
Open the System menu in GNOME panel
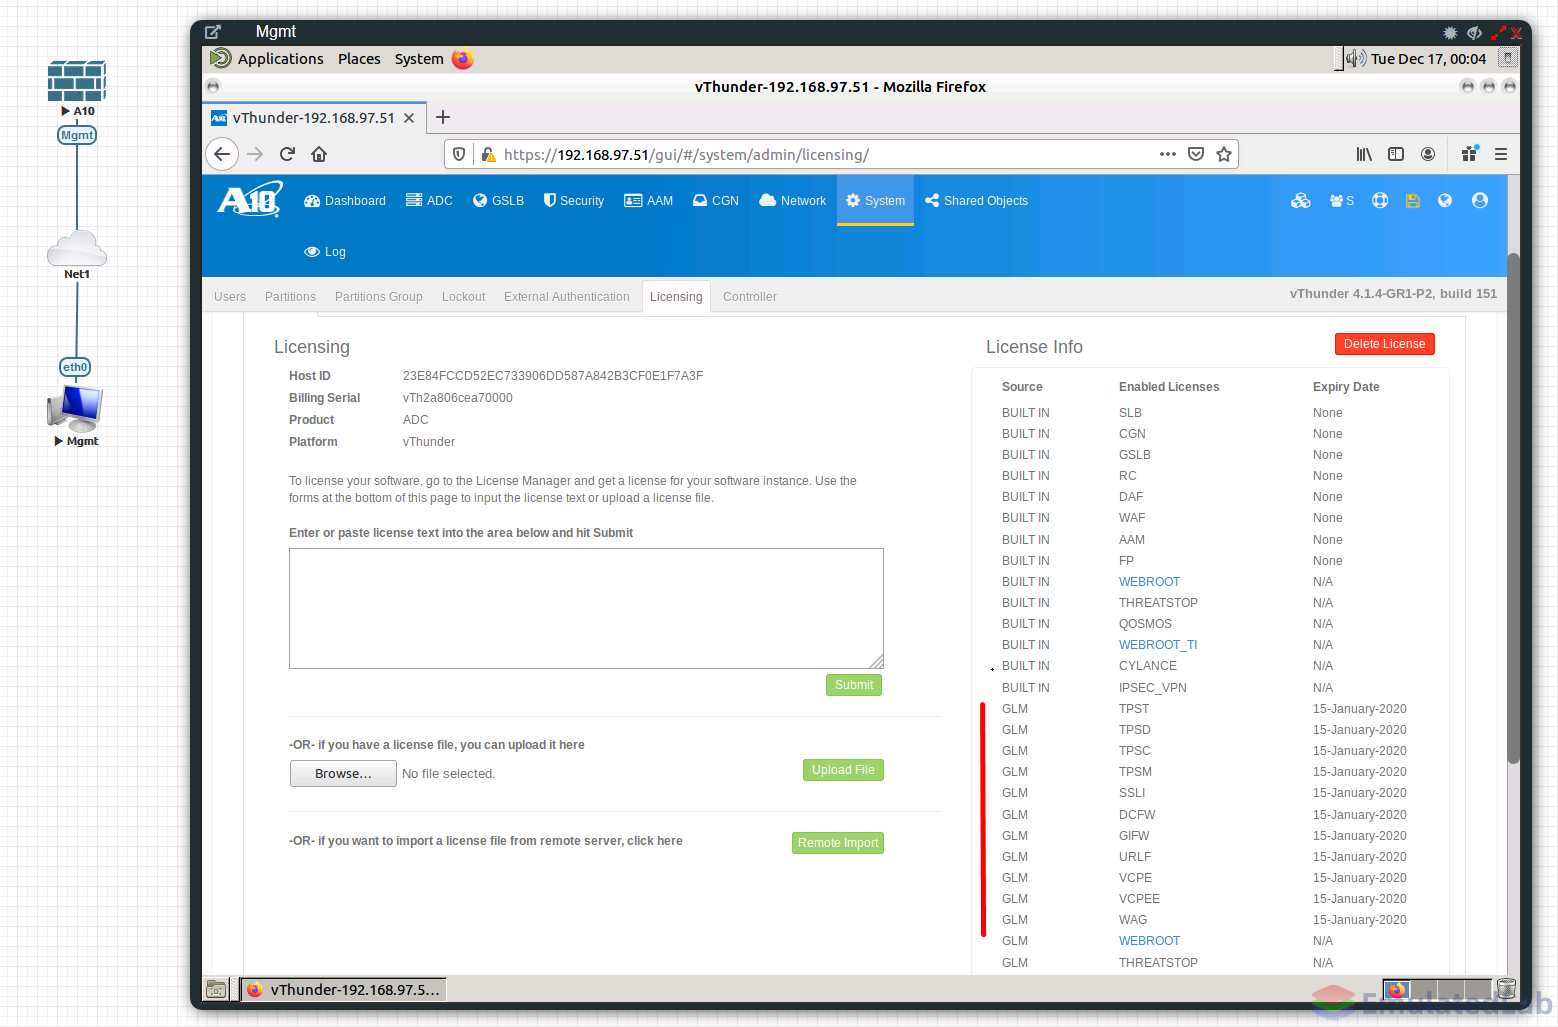point(419,59)
